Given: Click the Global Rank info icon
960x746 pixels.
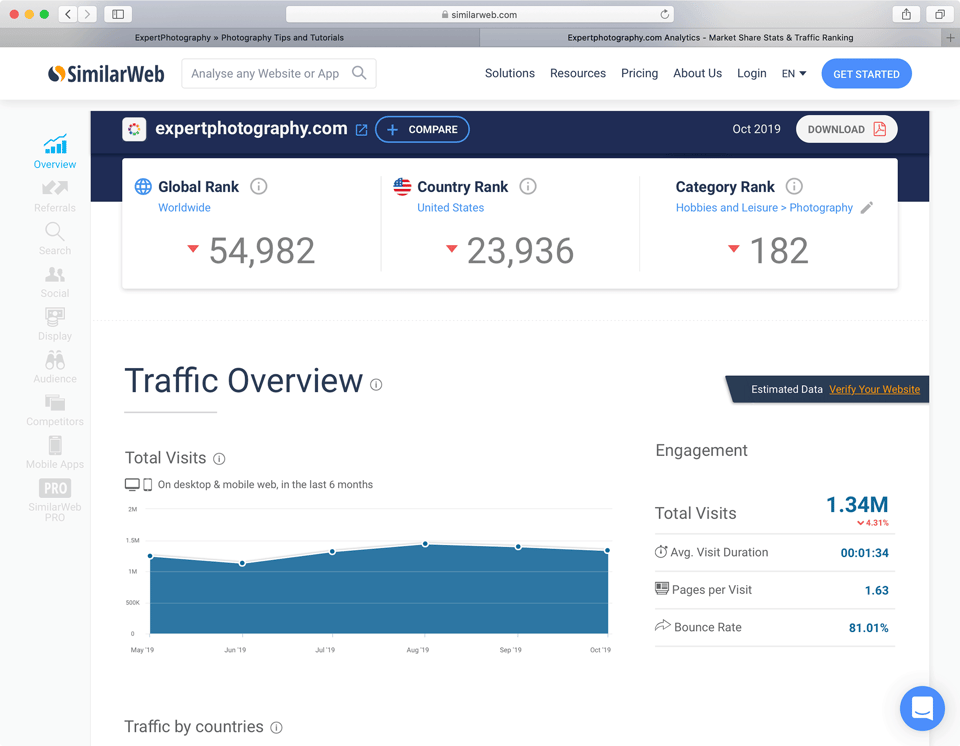Looking at the screenshot, I should click(x=258, y=186).
